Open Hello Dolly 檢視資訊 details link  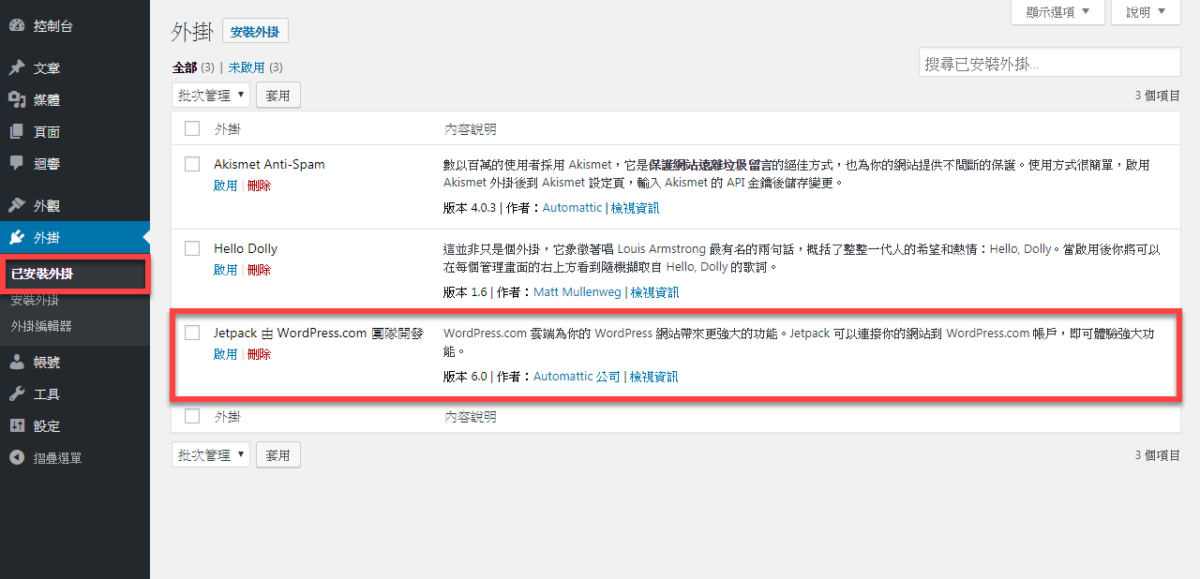654,293
